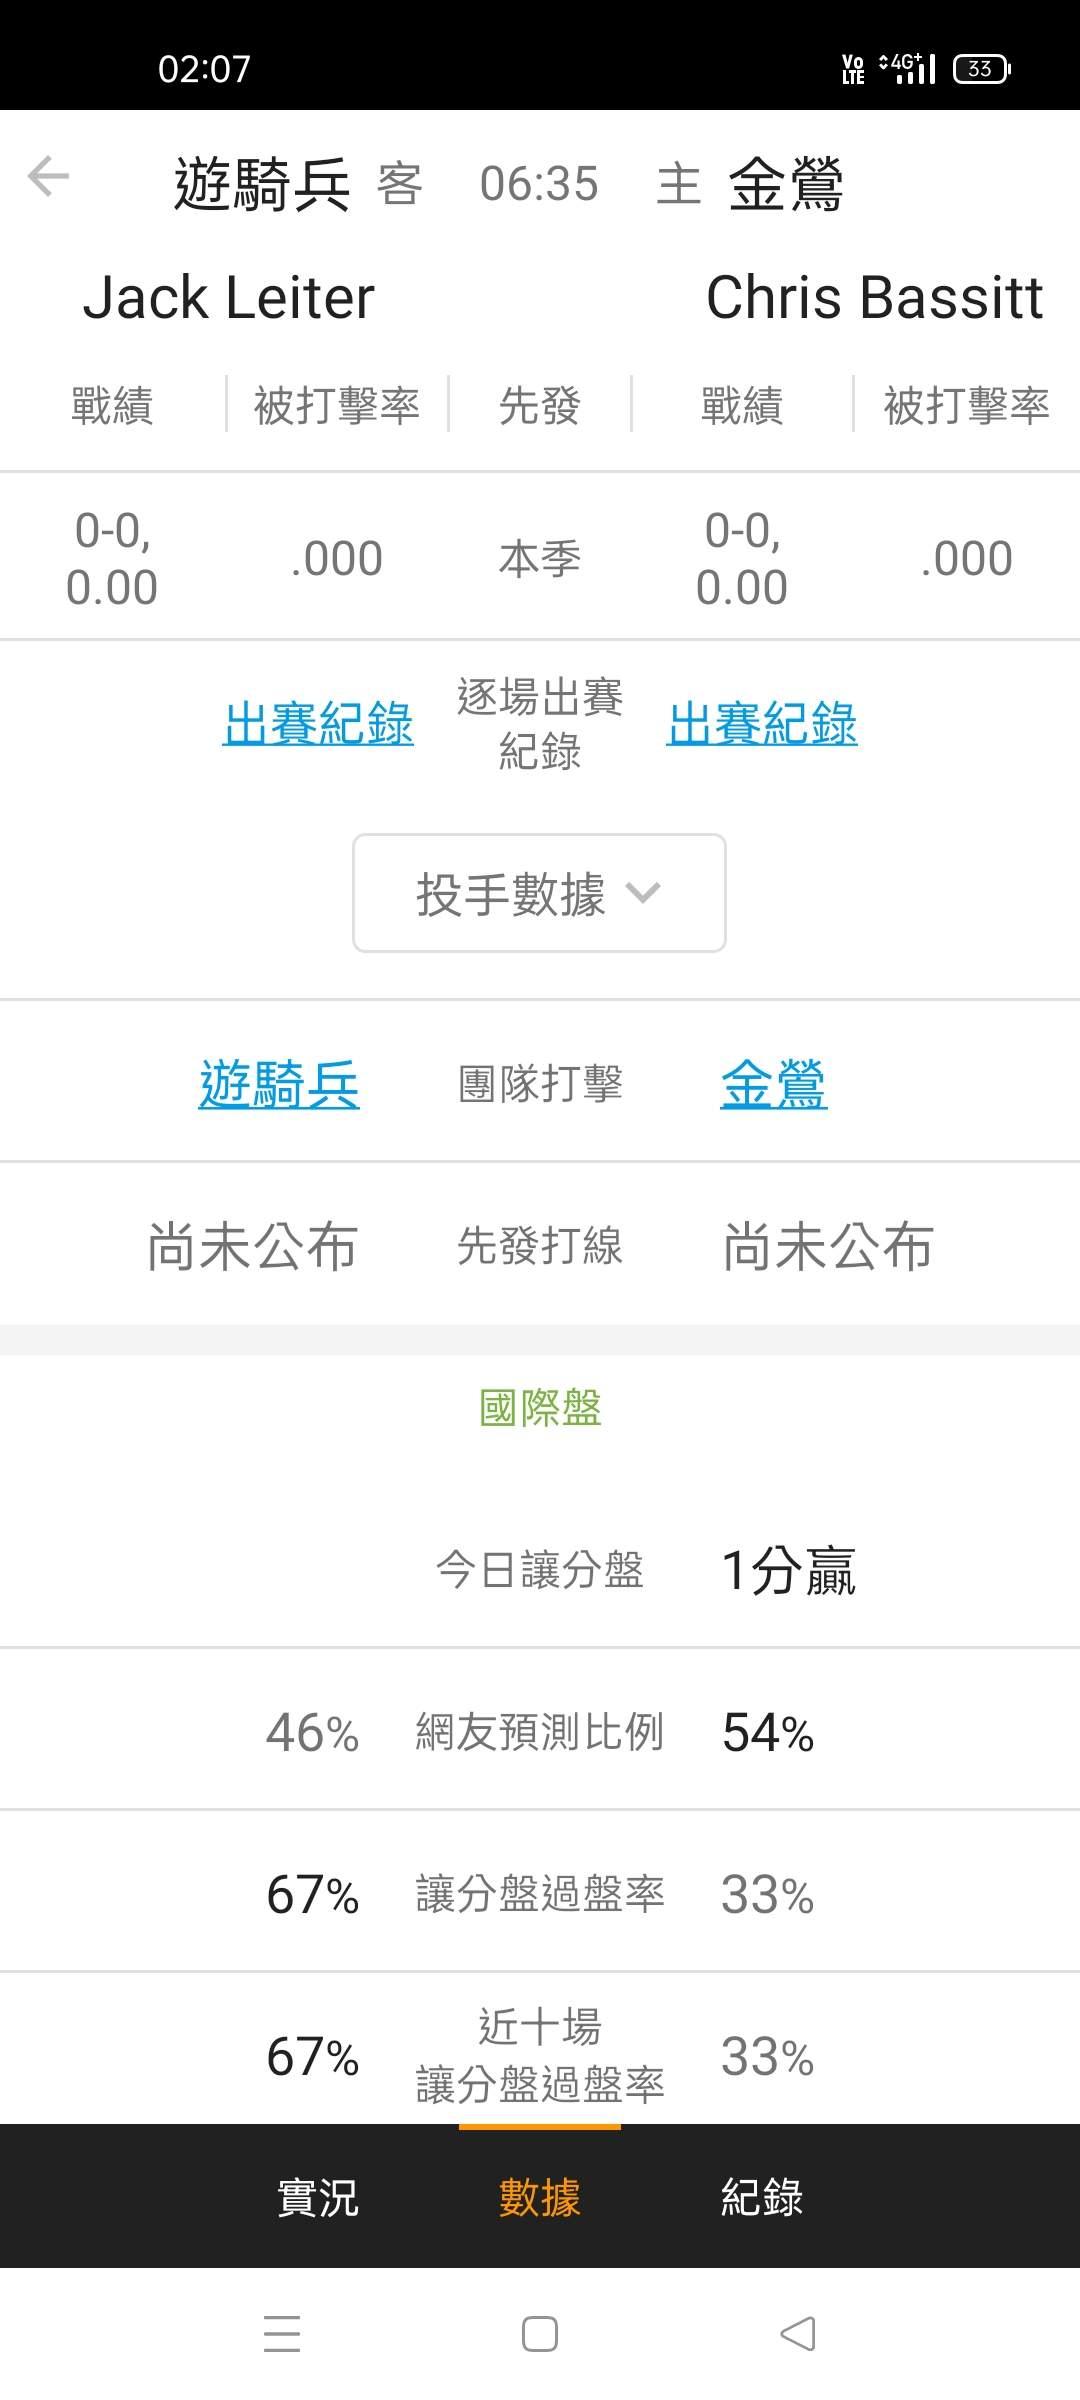Tap the 4G signal strength icon
This screenshot has width=1080, height=2400.
[x=908, y=68]
